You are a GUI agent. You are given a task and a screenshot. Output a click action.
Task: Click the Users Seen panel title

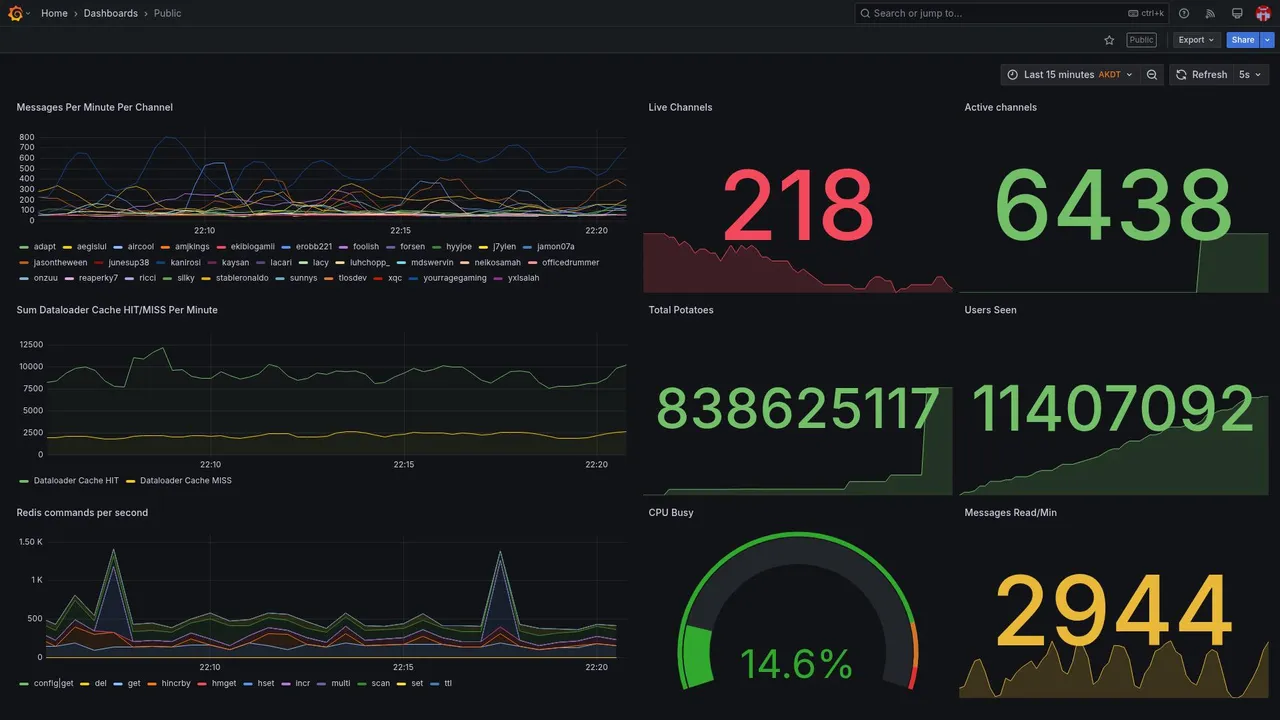click(x=990, y=310)
